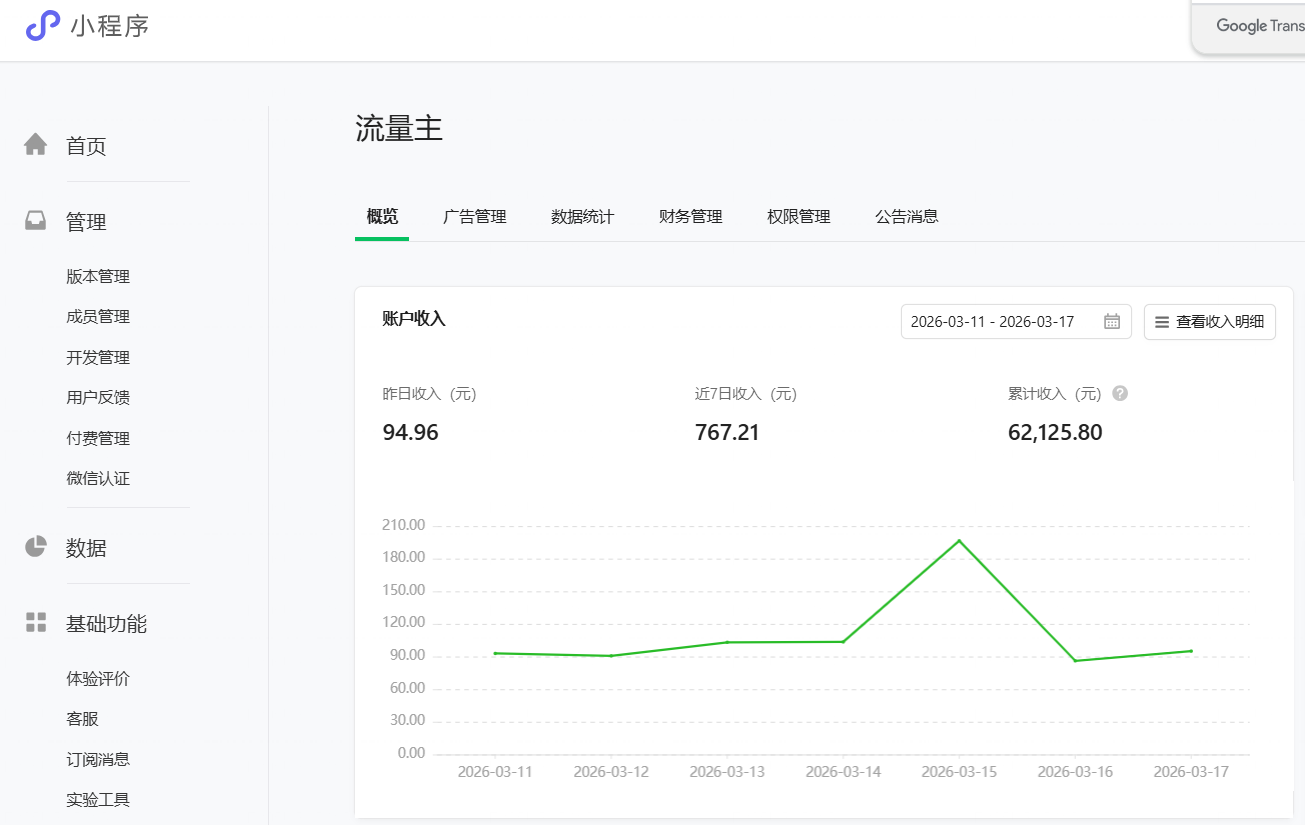Click the 基础功能 grid icon
This screenshot has width=1305, height=825.
click(34, 622)
